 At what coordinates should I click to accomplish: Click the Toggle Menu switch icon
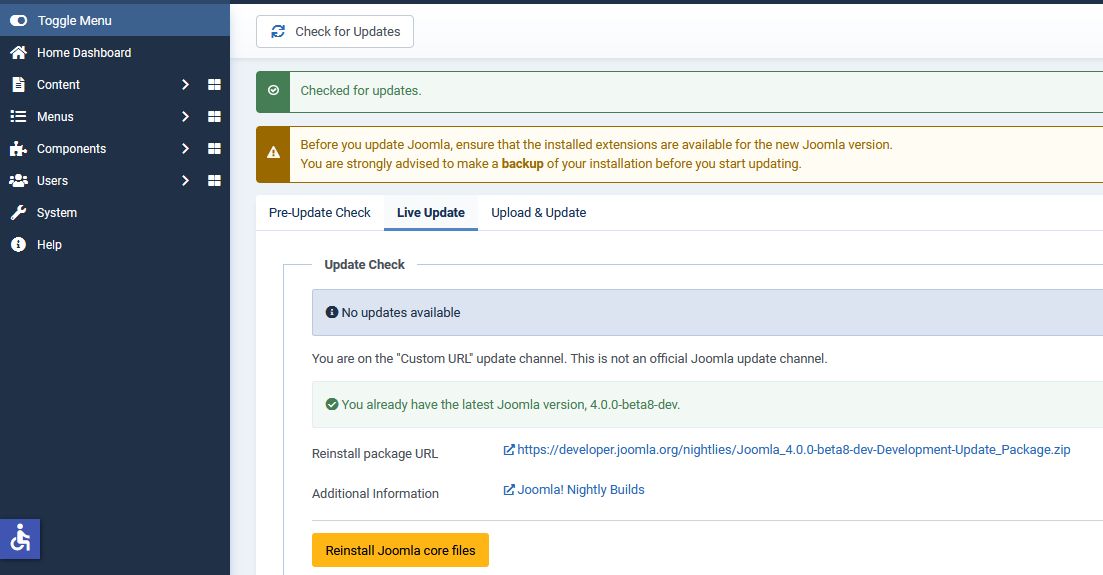18,20
